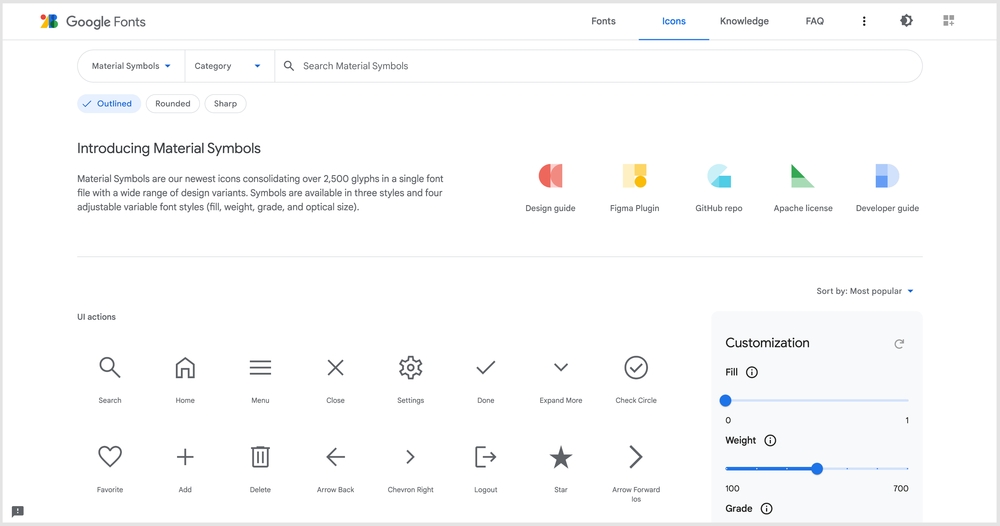Go to the Fonts tab

[603, 21]
